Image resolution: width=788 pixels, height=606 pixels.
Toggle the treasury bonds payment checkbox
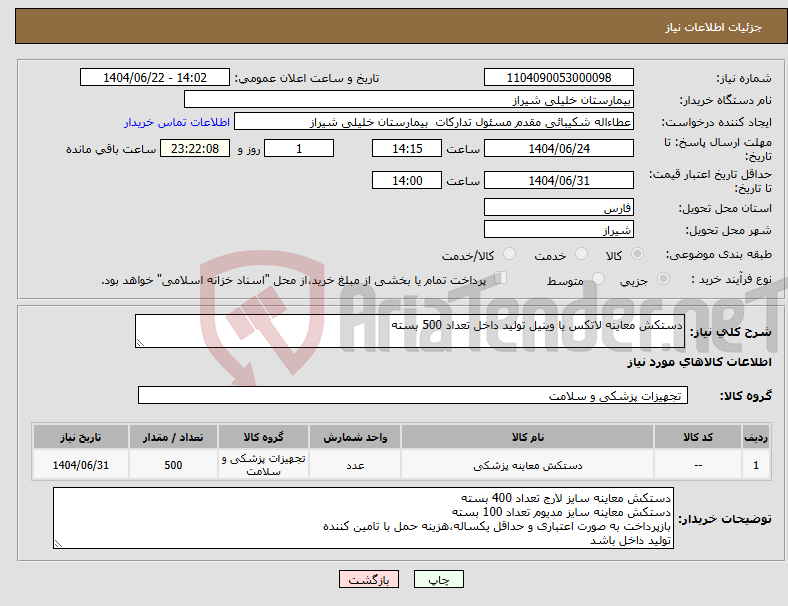tap(501, 278)
